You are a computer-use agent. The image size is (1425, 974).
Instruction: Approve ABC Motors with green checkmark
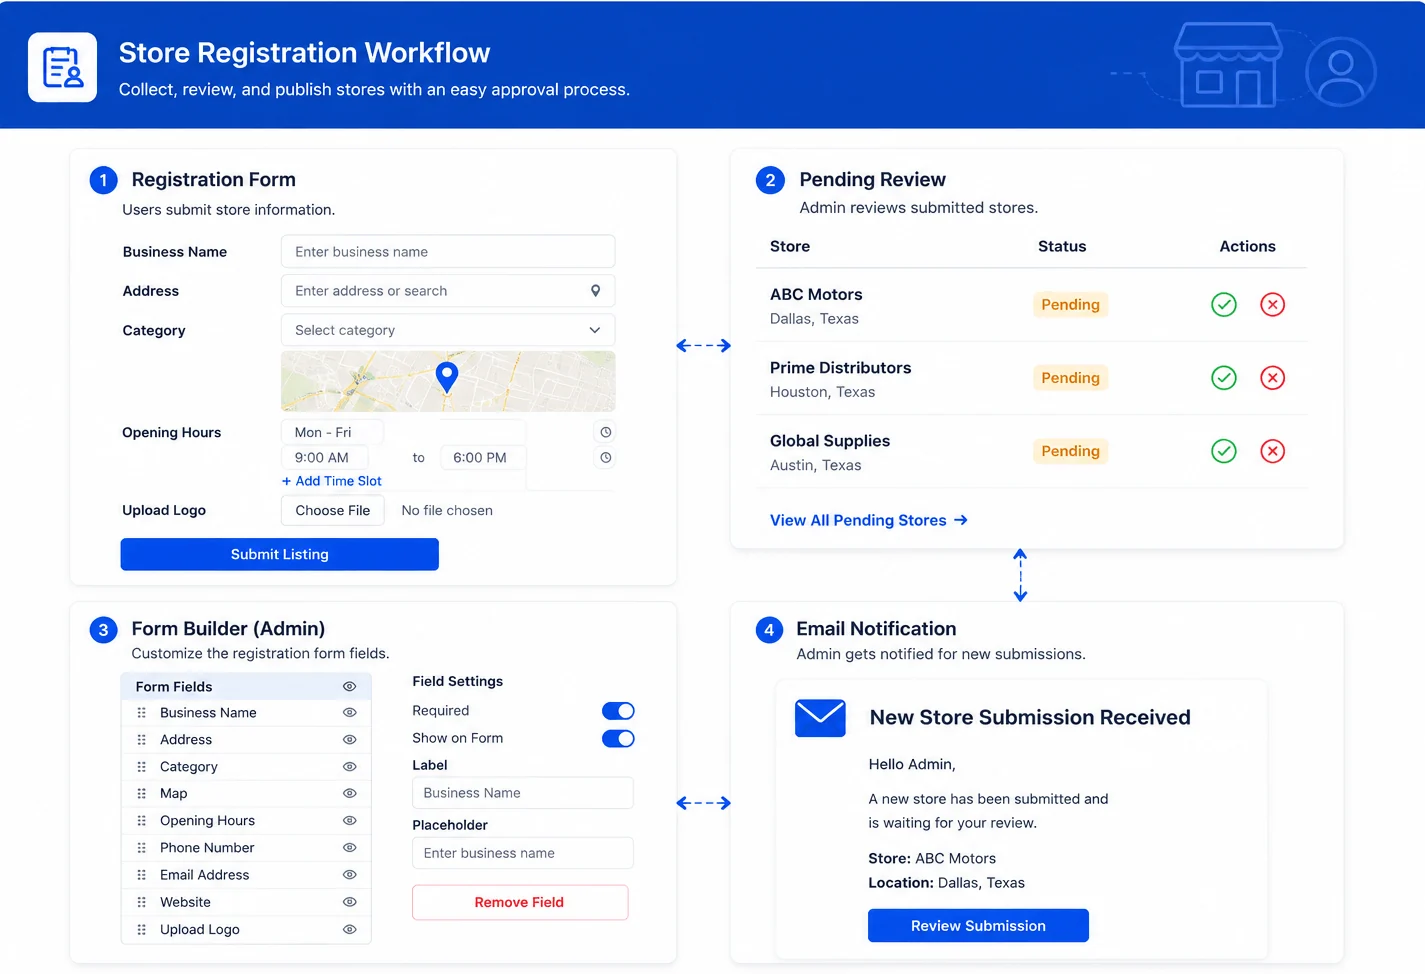1223,304
